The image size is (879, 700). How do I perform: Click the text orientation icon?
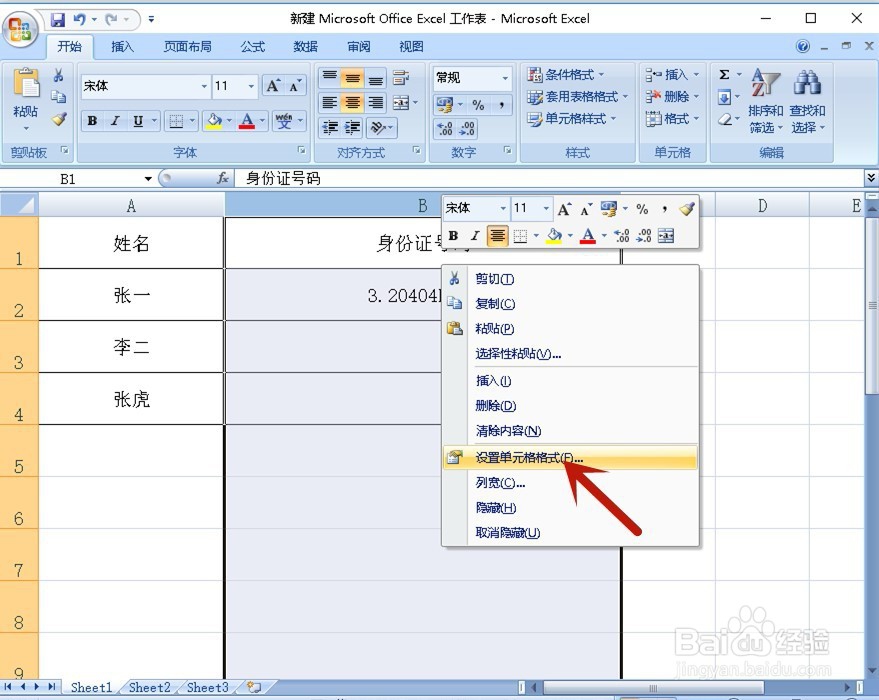[378, 128]
